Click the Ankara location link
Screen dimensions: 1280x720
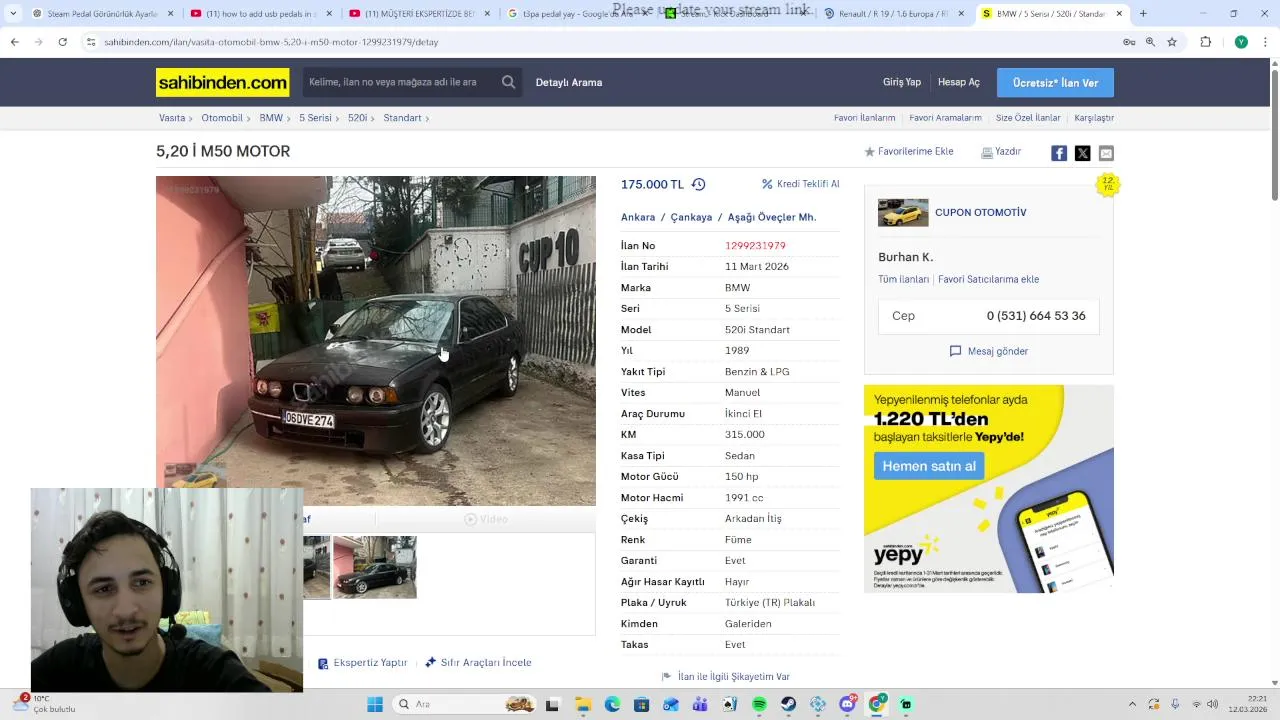point(638,217)
